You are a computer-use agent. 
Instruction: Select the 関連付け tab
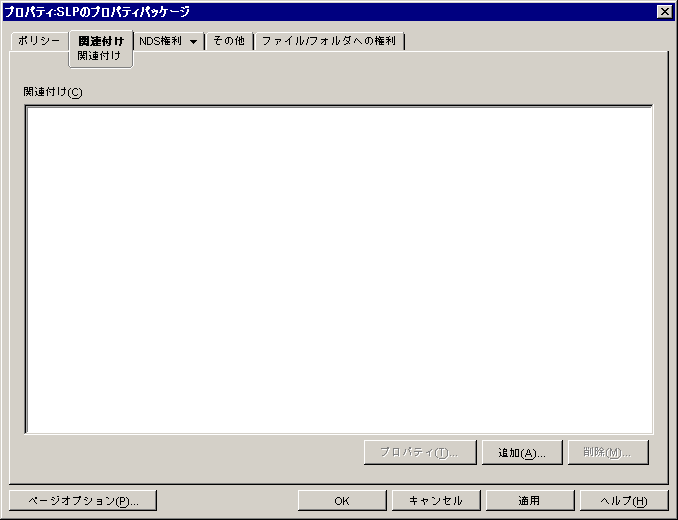101,41
